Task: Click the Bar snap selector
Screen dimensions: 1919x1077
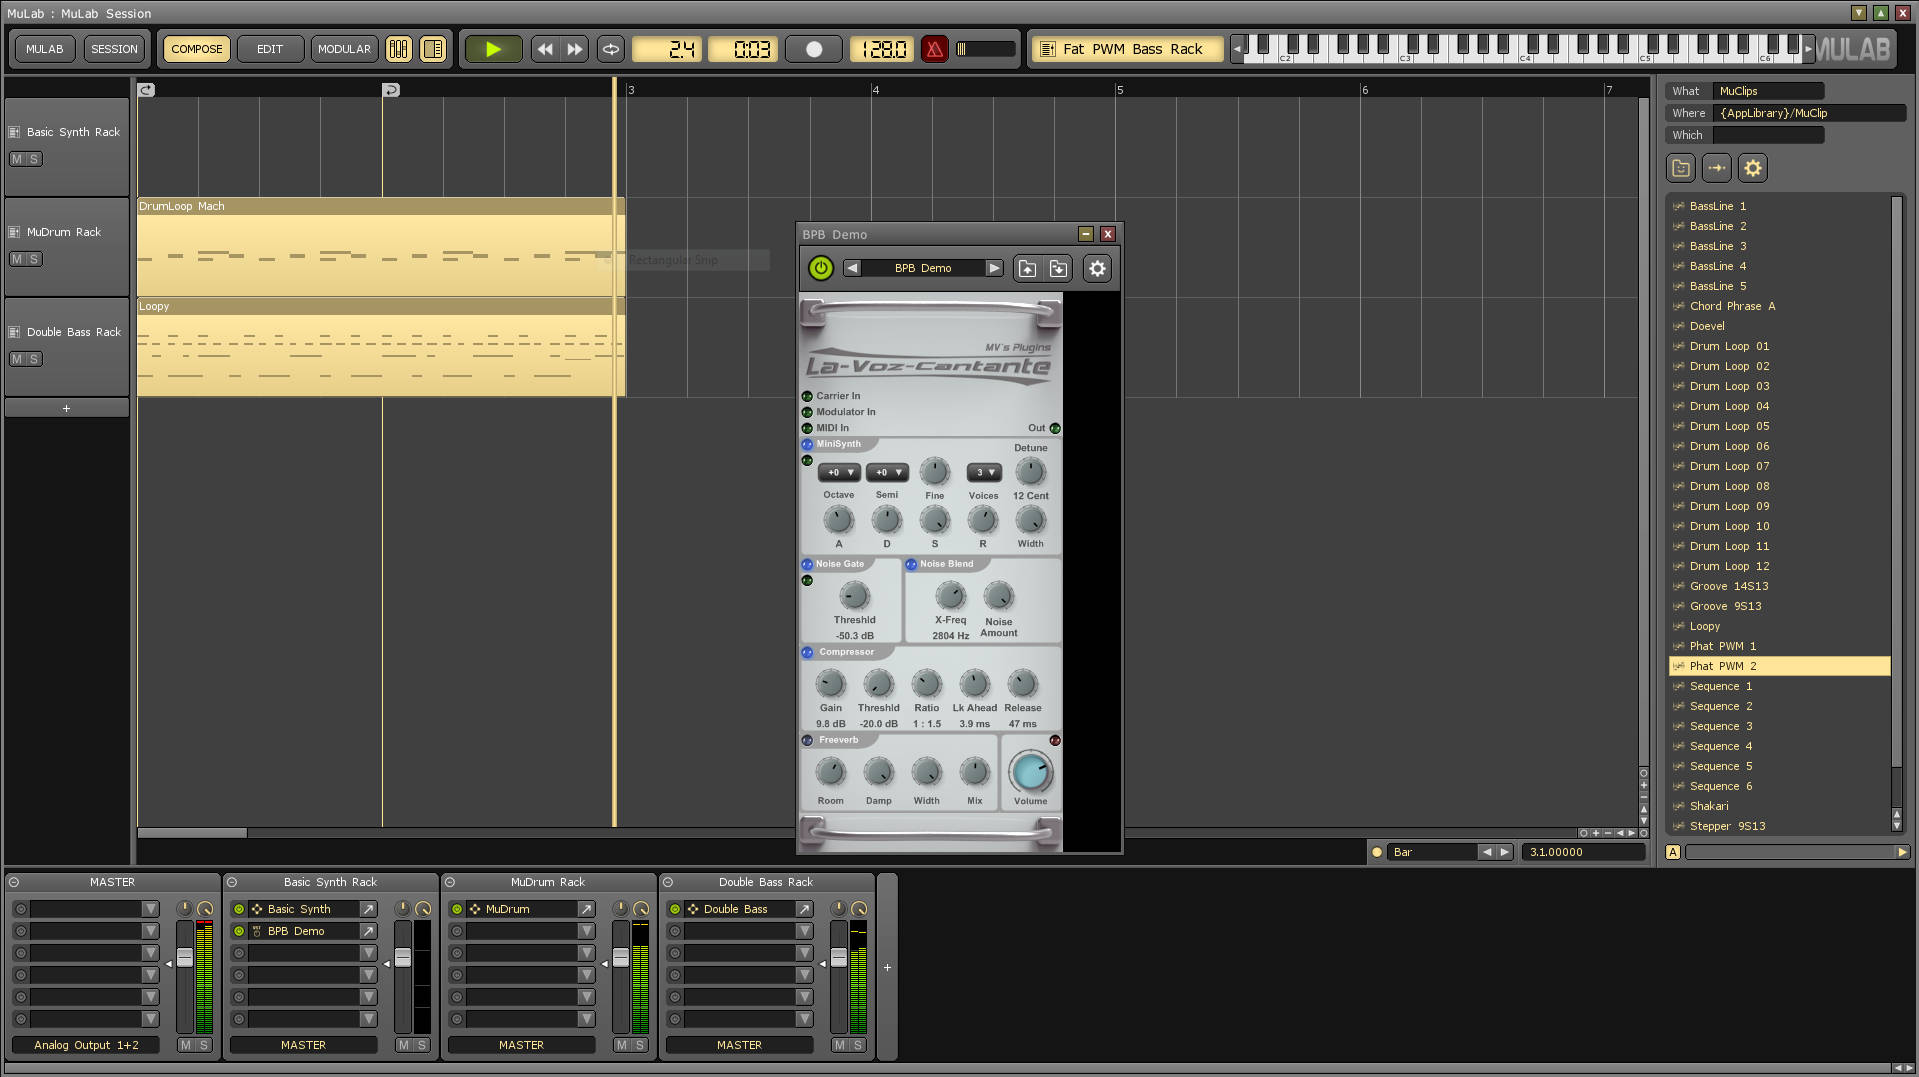Action: click(x=1433, y=852)
